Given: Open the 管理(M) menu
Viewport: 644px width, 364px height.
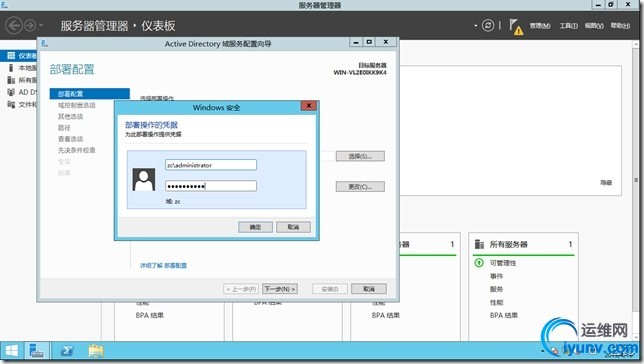Looking at the screenshot, I should click(x=540, y=26).
